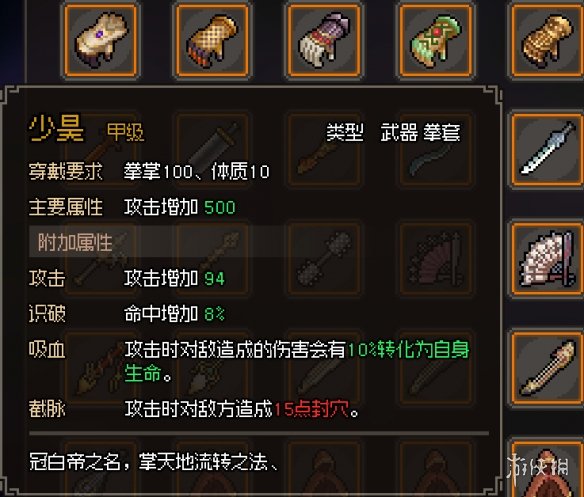Select the golden glove in the top-right slot

point(548,40)
